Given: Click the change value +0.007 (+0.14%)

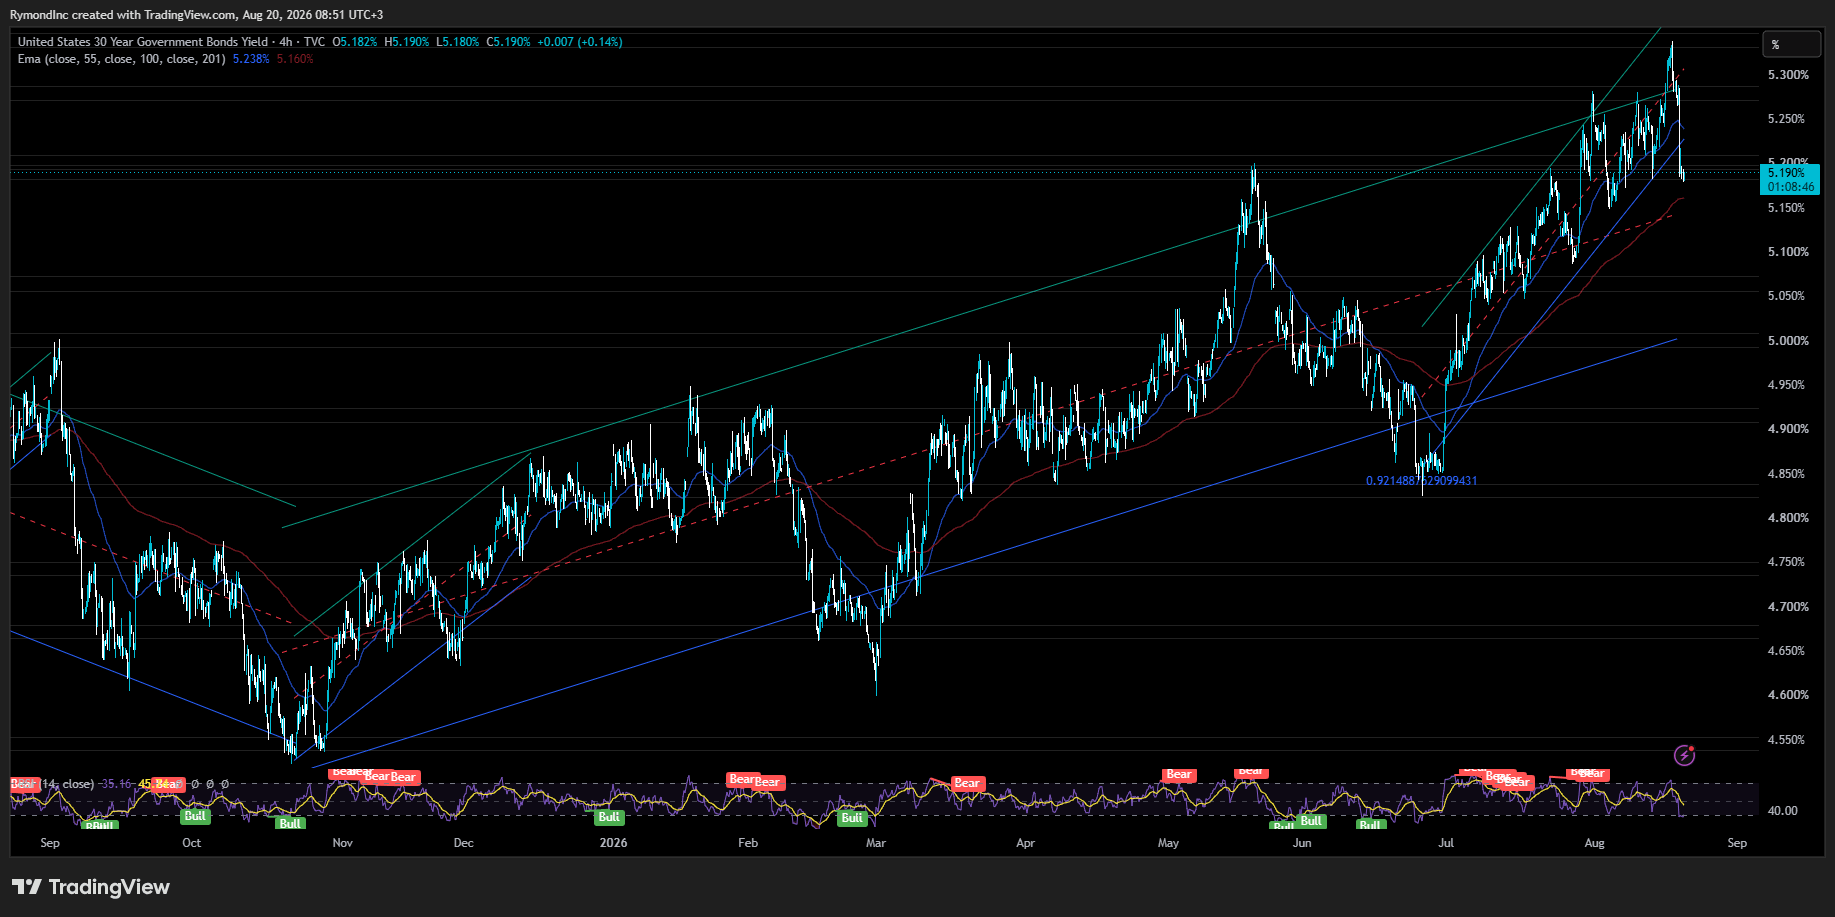Looking at the screenshot, I should [580, 42].
